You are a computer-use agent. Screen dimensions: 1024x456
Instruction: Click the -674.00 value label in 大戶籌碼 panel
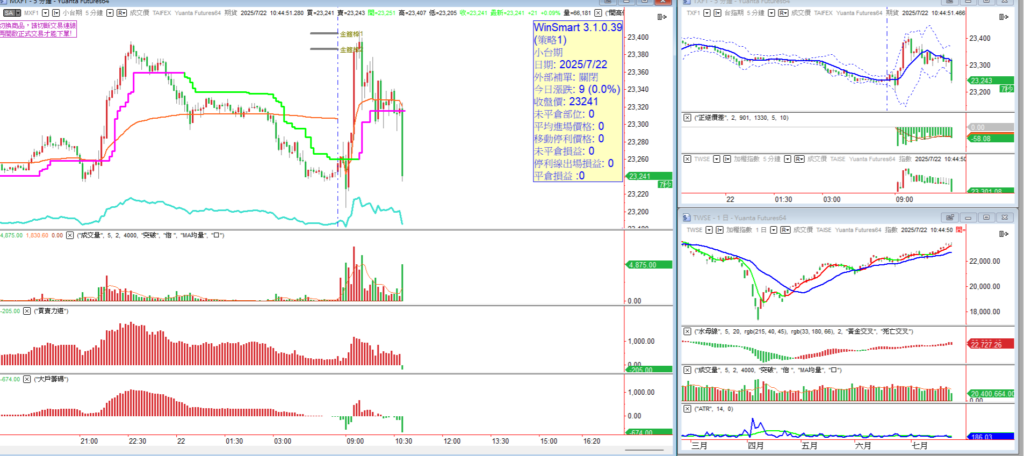pyautogui.click(x=649, y=432)
